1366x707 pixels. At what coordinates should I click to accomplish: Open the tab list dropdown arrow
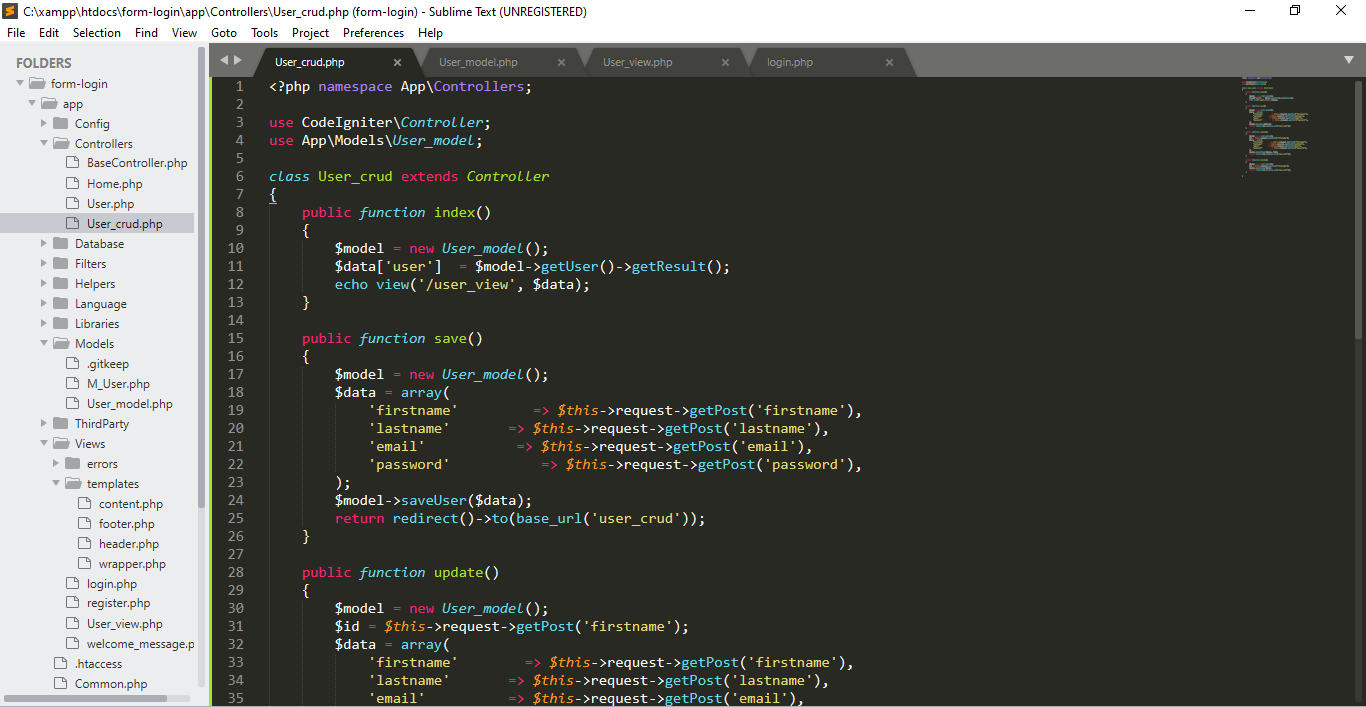pos(1349,61)
